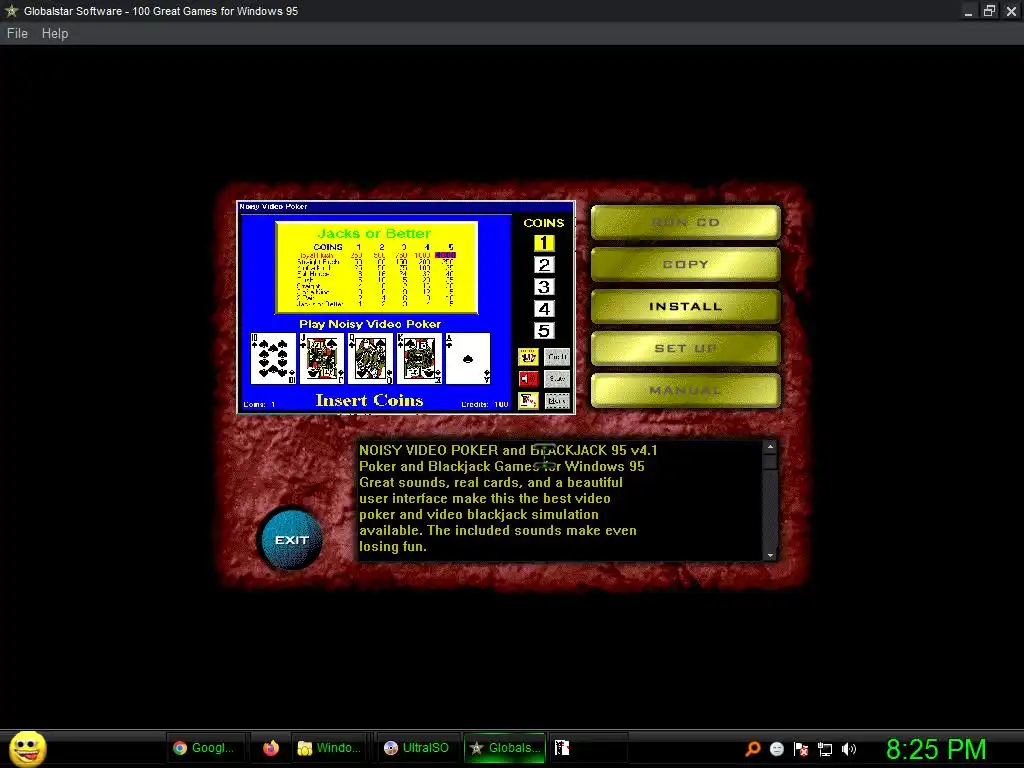Minimize the Globalstar window
Screen dimensions: 1024x768
[x=968, y=10]
